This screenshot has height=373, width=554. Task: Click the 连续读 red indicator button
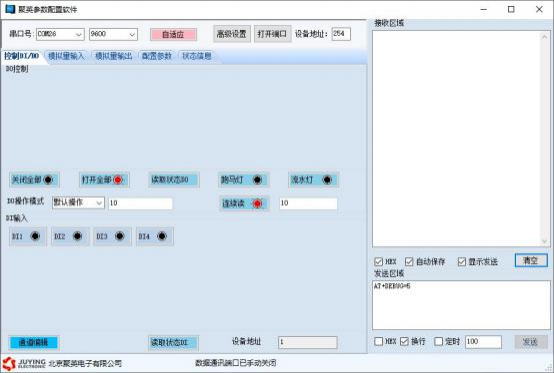pos(244,203)
